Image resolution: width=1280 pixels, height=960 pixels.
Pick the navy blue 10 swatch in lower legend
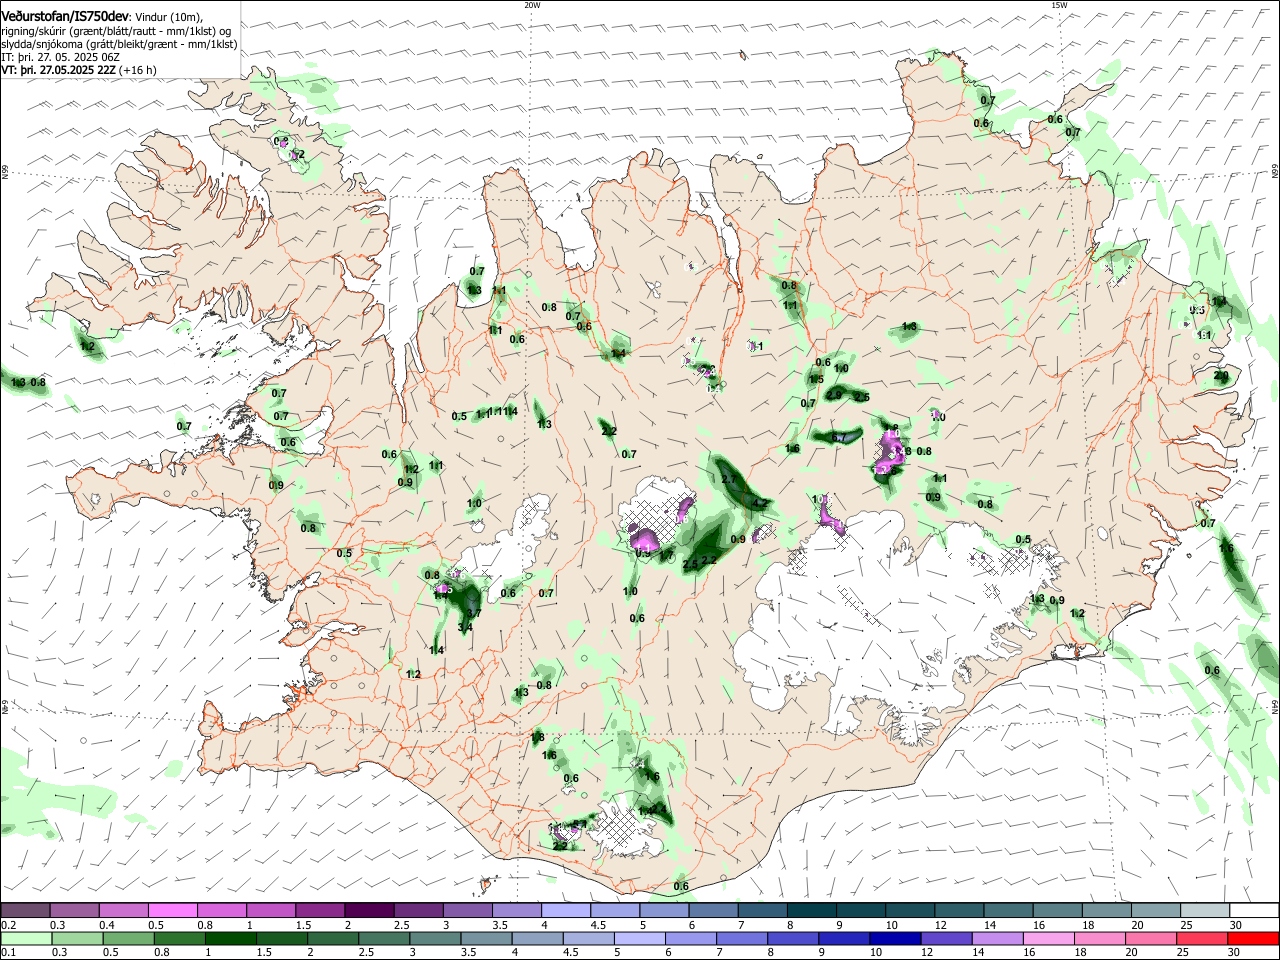895,938
